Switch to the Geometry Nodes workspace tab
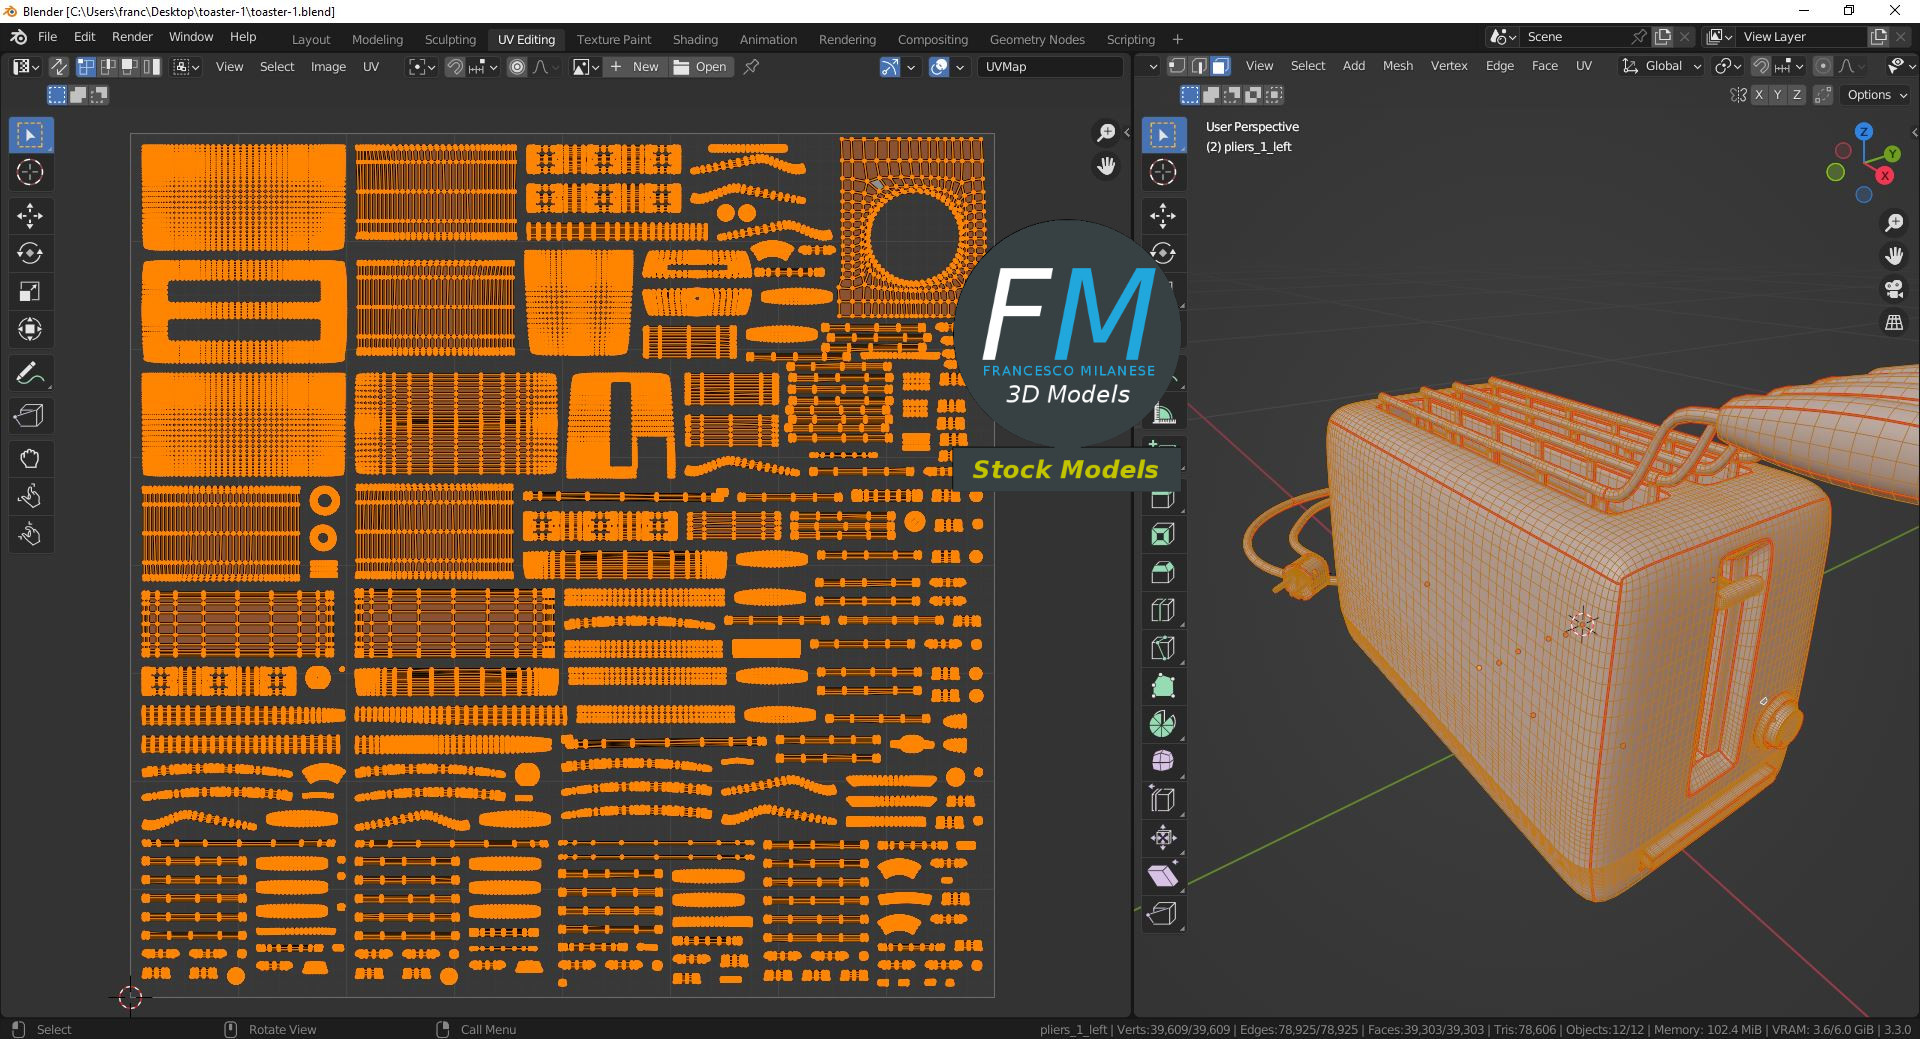The image size is (1920, 1039). (1037, 39)
